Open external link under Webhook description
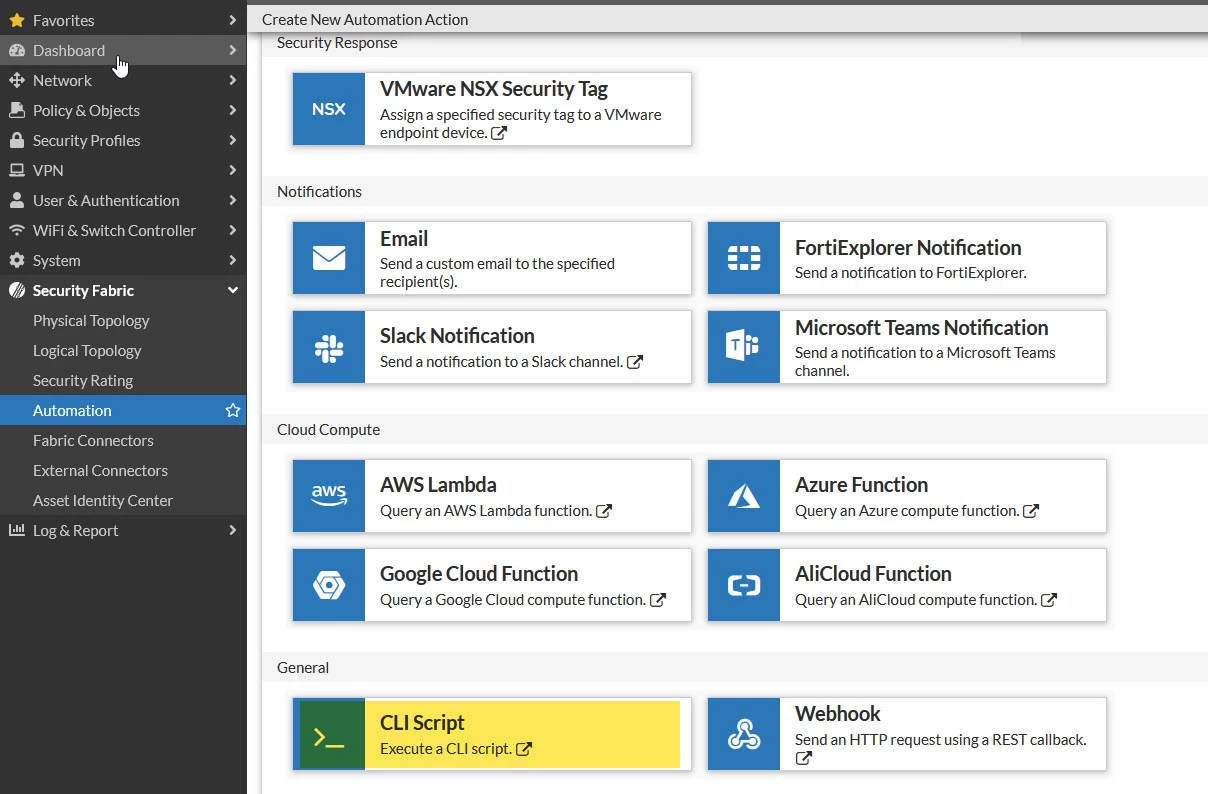 (x=804, y=758)
